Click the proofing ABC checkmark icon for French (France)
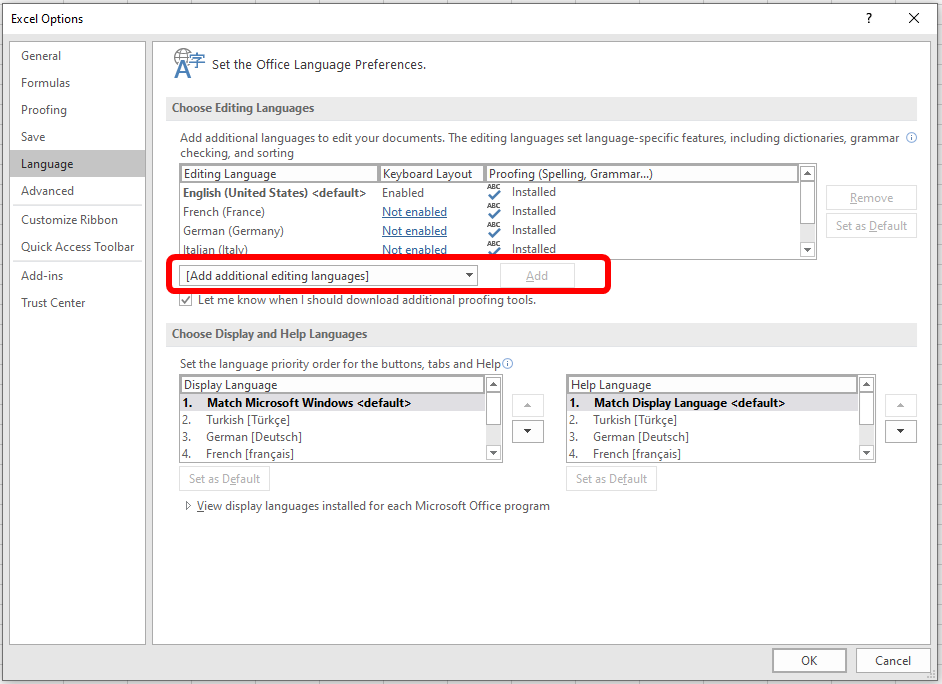 494,211
